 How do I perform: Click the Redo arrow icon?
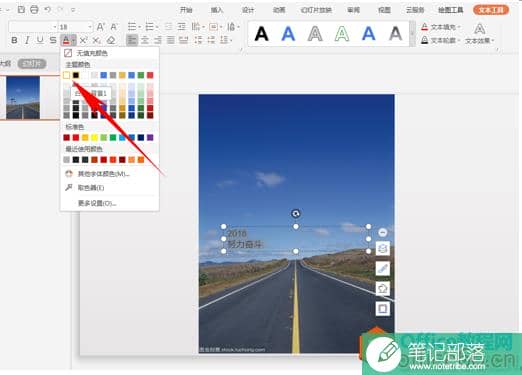(x=60, y=10)
